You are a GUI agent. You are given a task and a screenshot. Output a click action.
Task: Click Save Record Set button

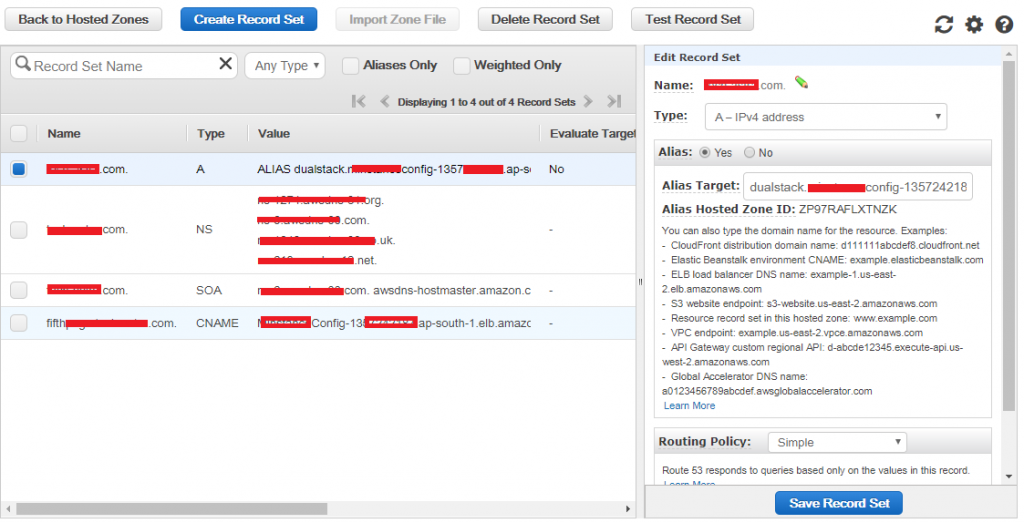tap(839, 503)
